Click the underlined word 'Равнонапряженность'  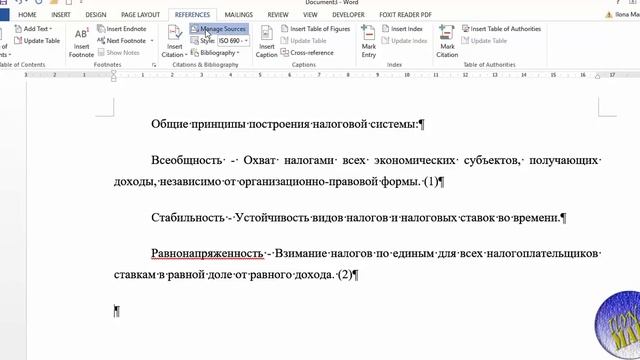pos(207,253)
